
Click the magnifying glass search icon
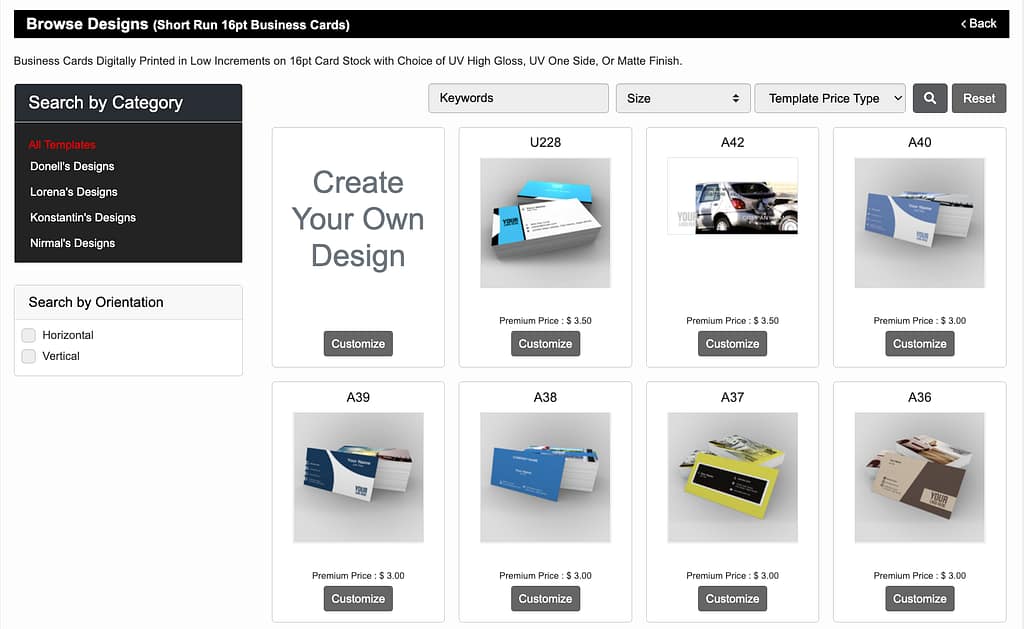pos(929,98)
